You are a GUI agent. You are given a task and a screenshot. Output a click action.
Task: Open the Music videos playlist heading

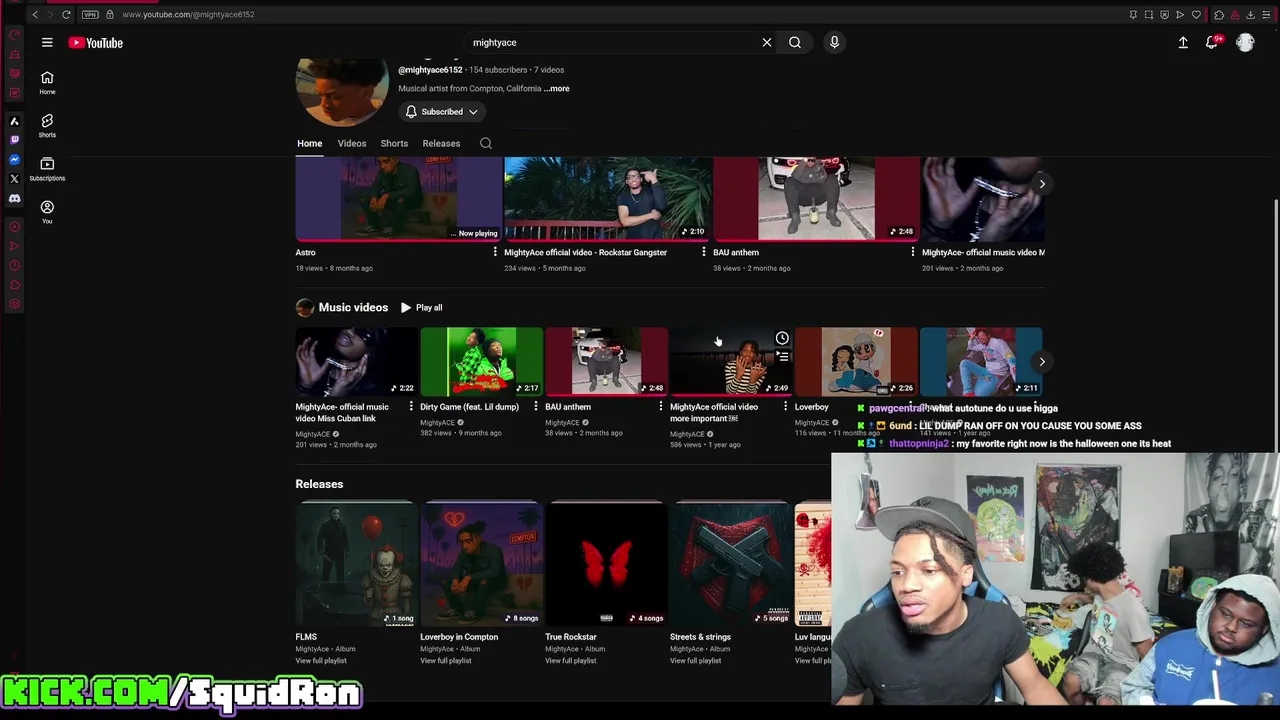pos(353,308)
